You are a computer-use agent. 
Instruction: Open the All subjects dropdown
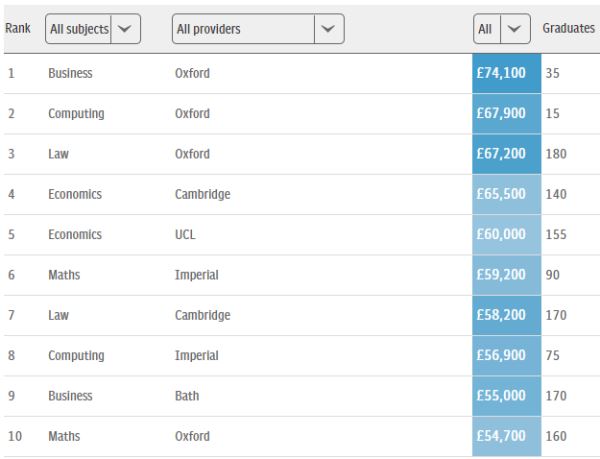pyautogui.click(x=93, y=29)
